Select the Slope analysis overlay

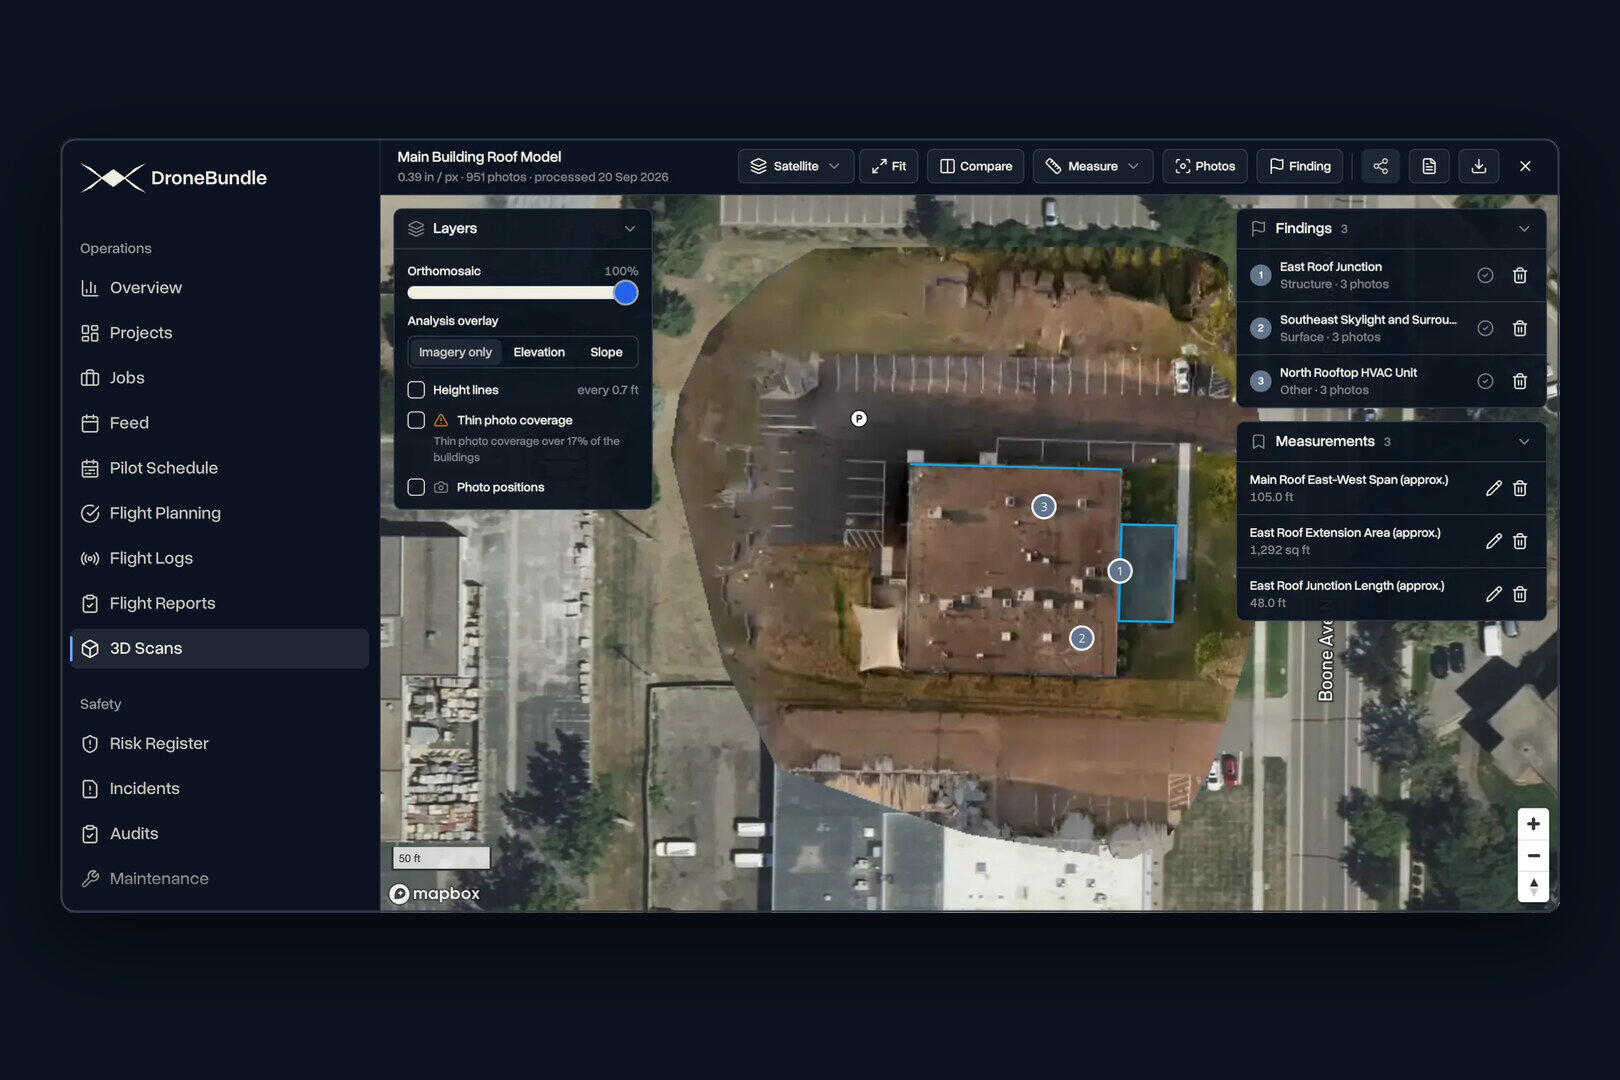pos(606,352)
